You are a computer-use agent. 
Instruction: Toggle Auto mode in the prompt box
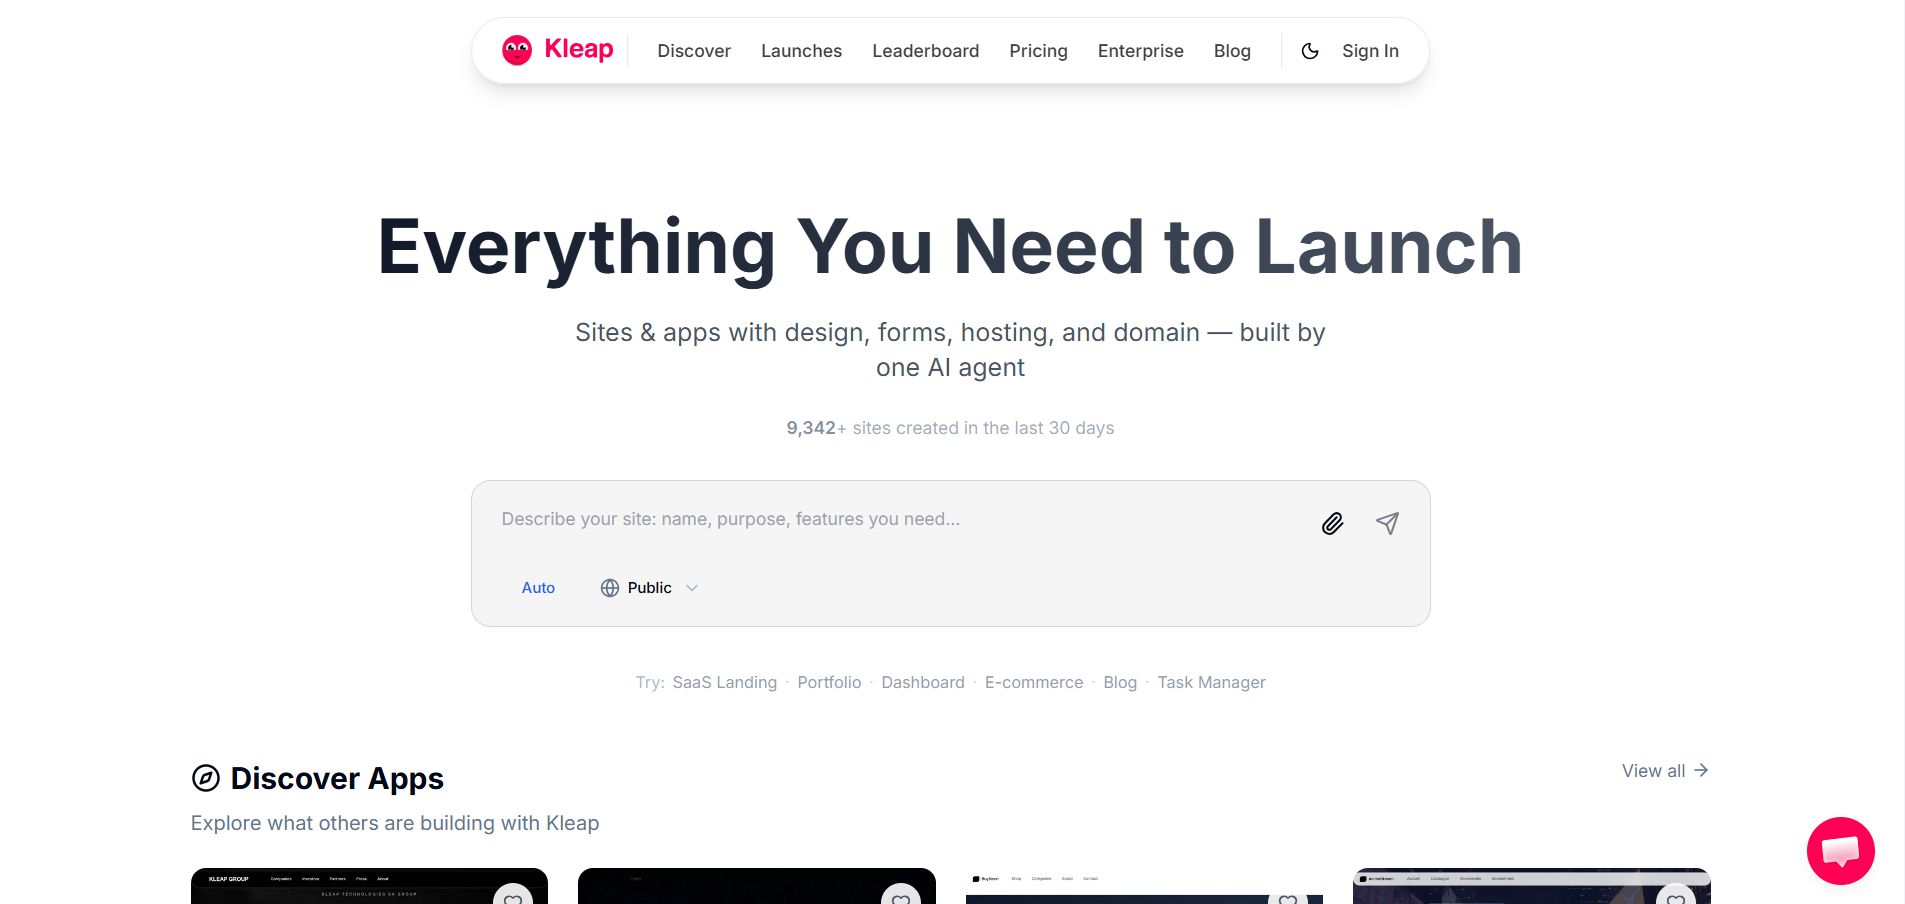click(538, 587)
